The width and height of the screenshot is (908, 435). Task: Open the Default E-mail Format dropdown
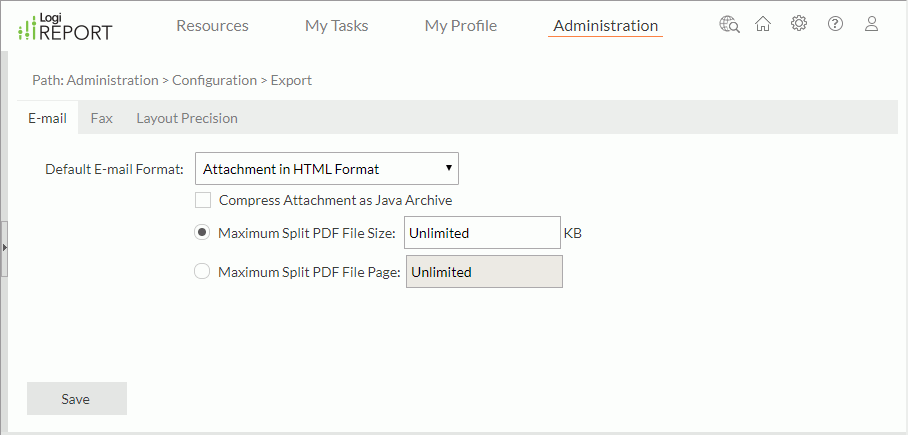[326, 169]
